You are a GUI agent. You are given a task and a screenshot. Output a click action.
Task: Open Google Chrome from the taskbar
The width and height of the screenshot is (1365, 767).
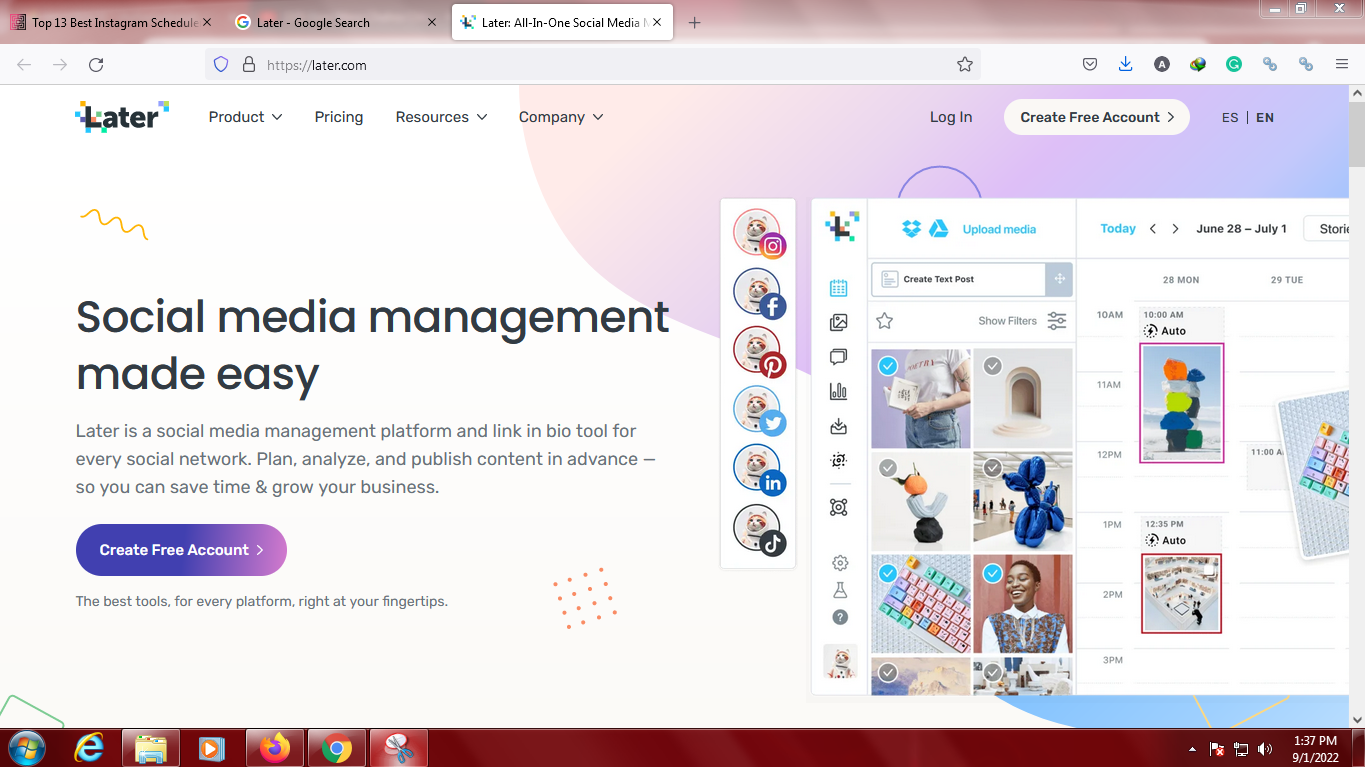point(337,748)
